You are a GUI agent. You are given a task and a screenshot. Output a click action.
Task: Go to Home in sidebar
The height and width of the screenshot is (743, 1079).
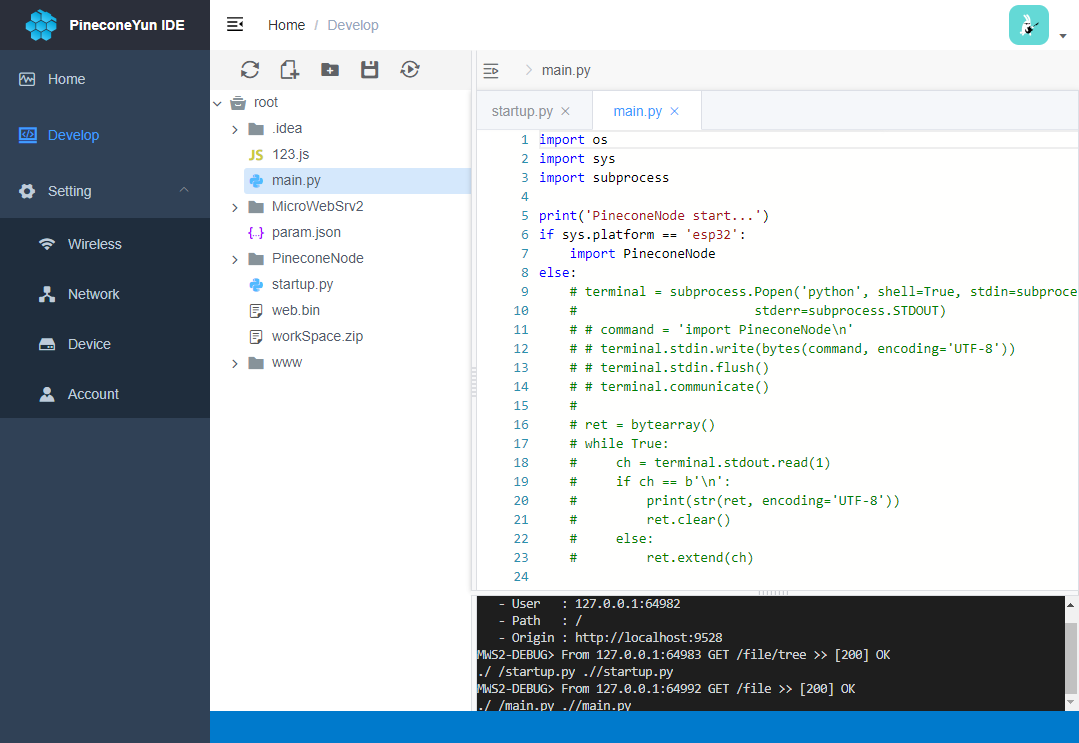coord(105,79)
